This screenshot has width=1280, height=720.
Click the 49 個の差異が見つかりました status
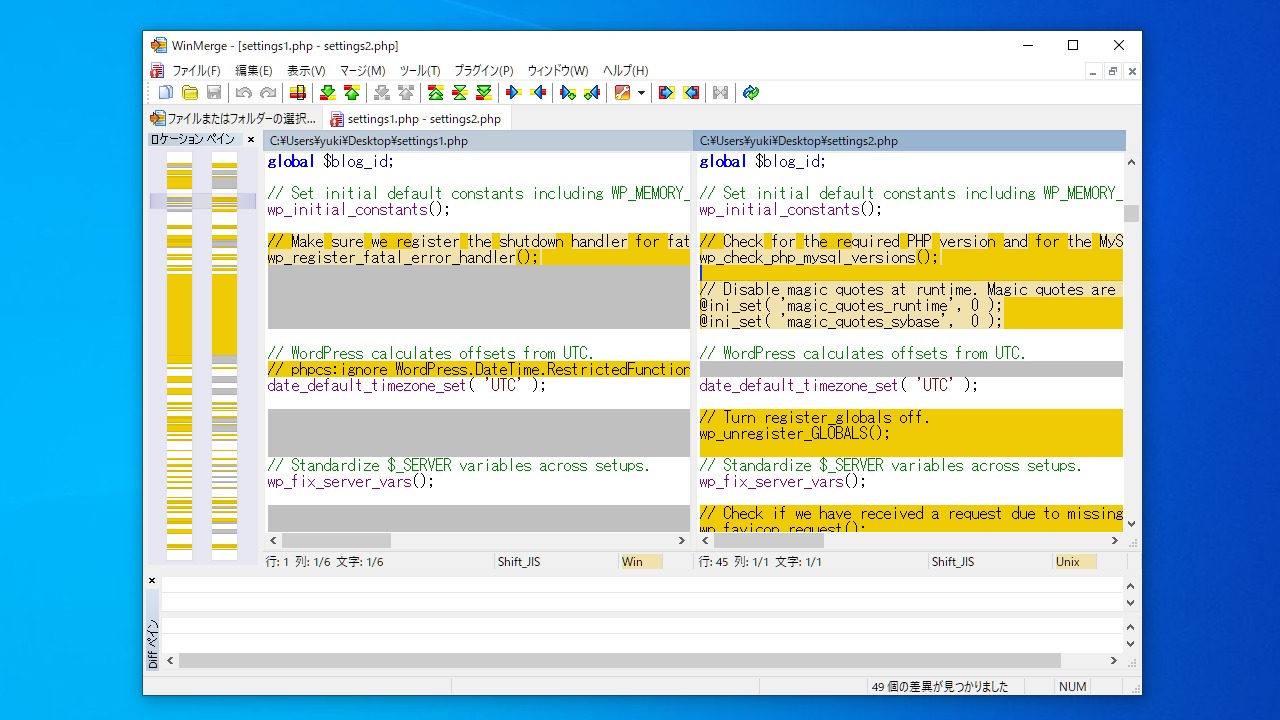point(940,687)
